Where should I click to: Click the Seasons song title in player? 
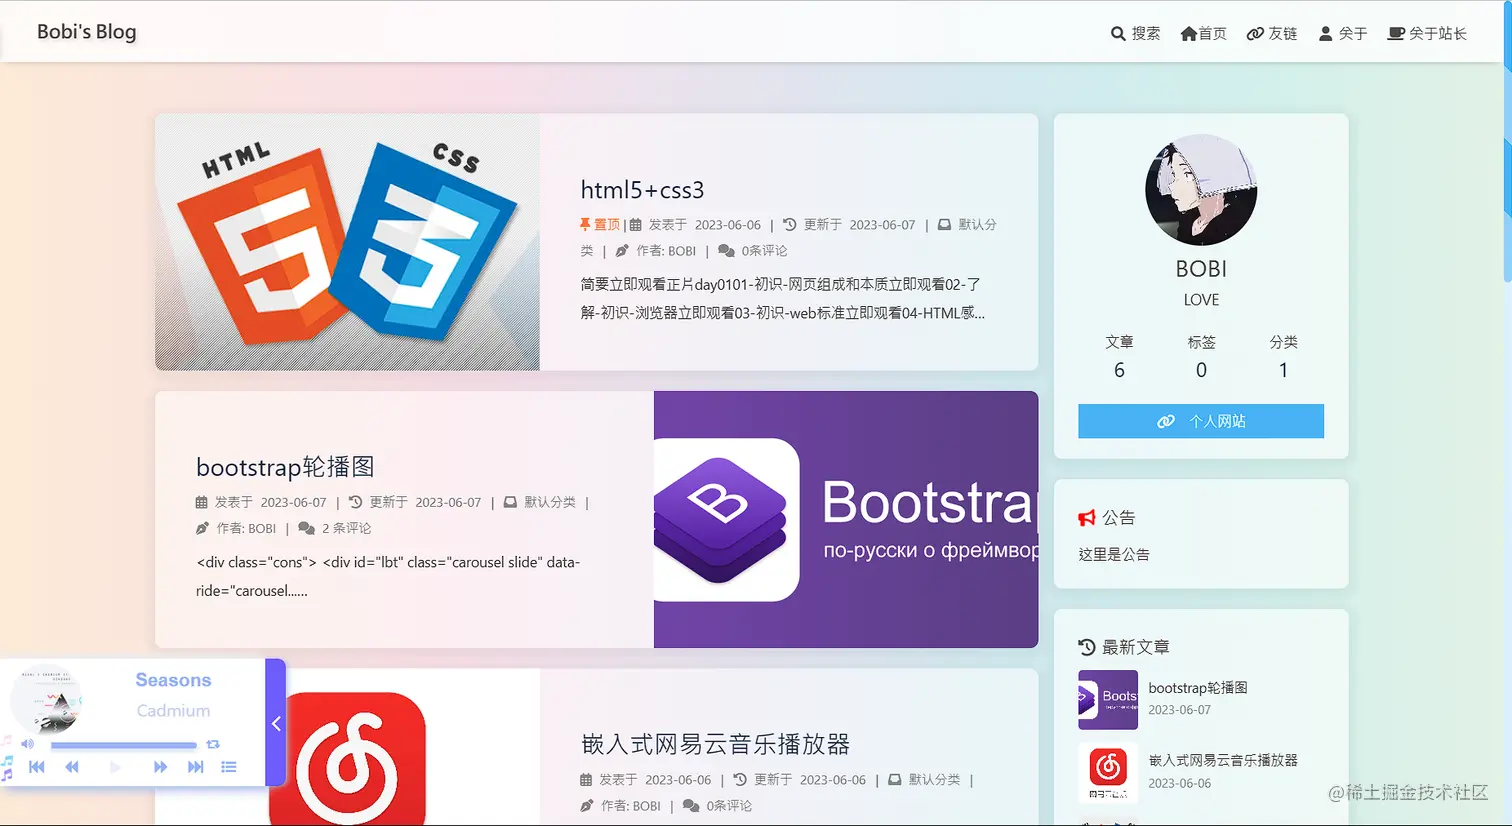coord(173,680)
